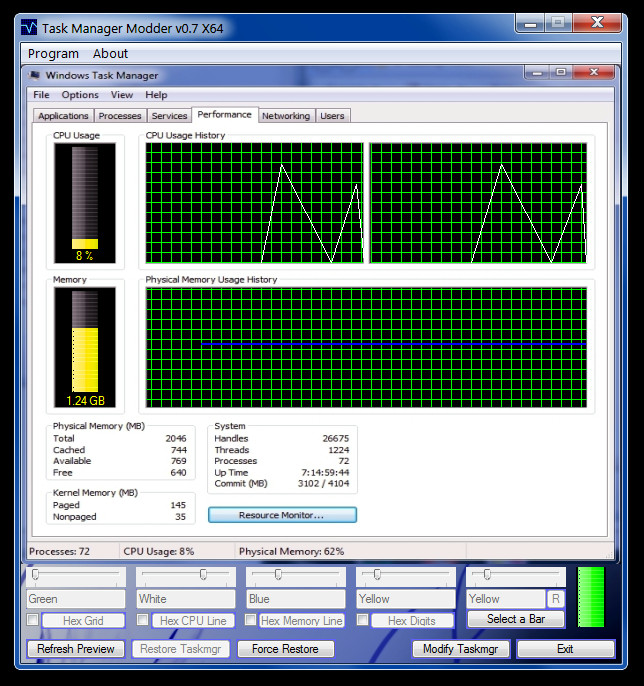Viewport: 644px width, 686px height.
Task: Click Force Restore
Action: pos(286,649)
